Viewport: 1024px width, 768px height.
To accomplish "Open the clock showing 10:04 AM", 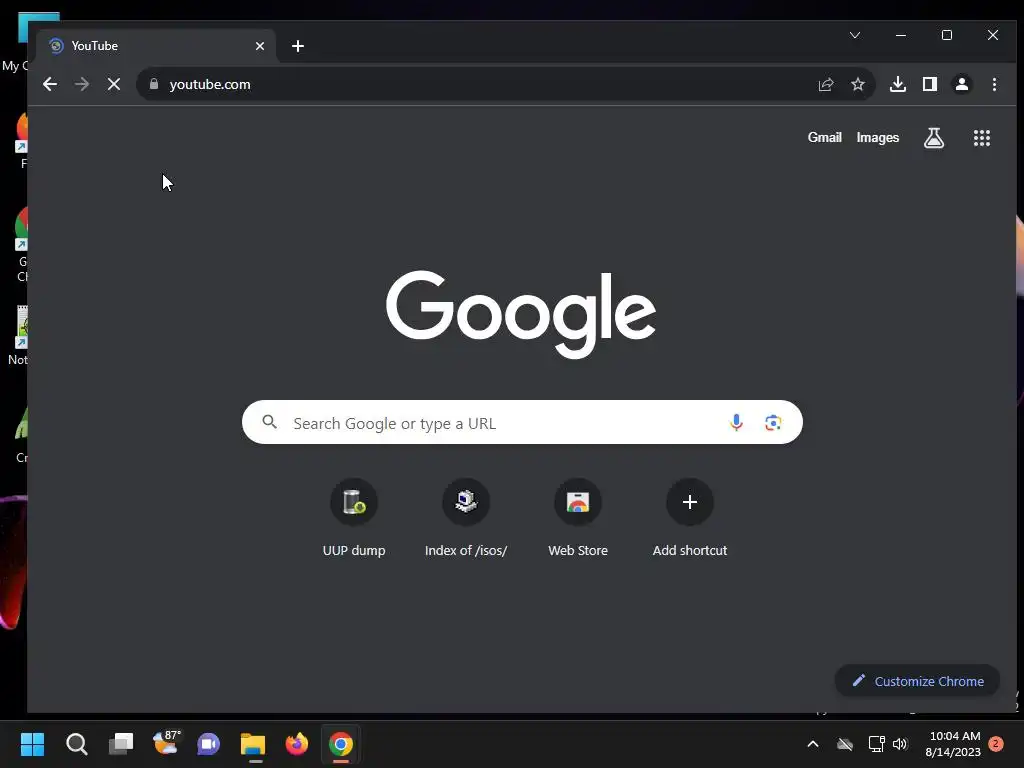I will click(x=953, y=744).
